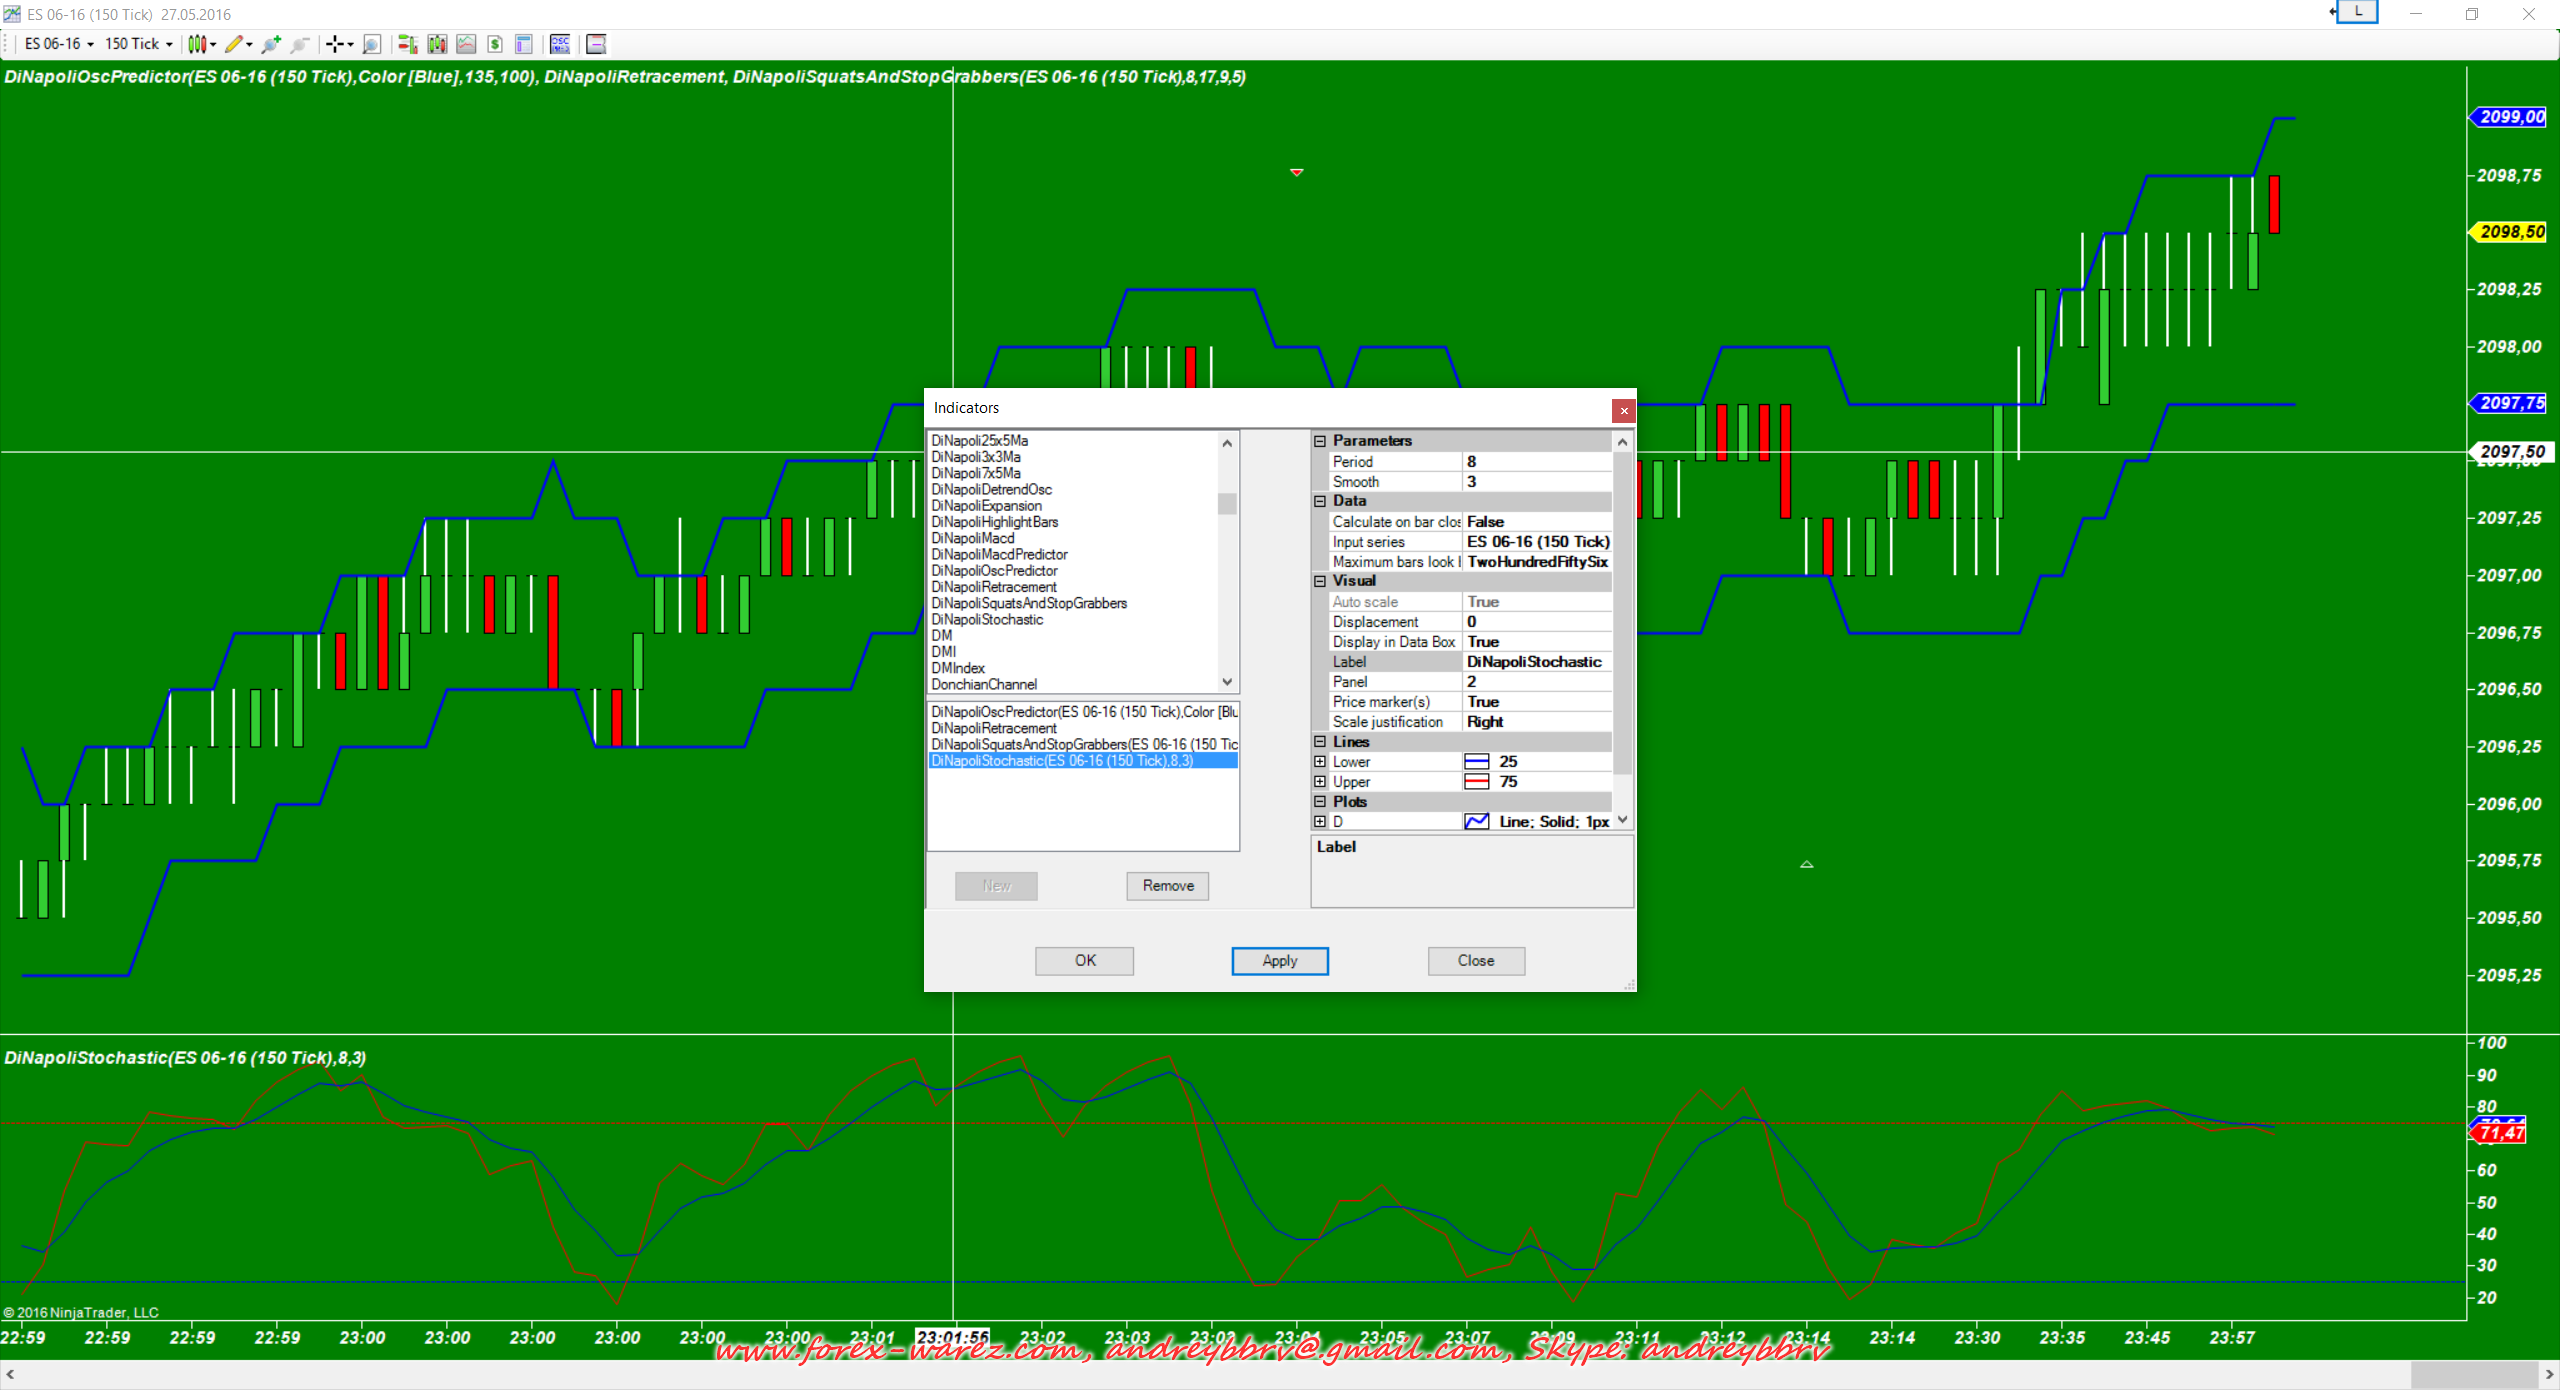Collapse the Parameters section
Screen dimensions: 2560x1390
(1320, 441)
